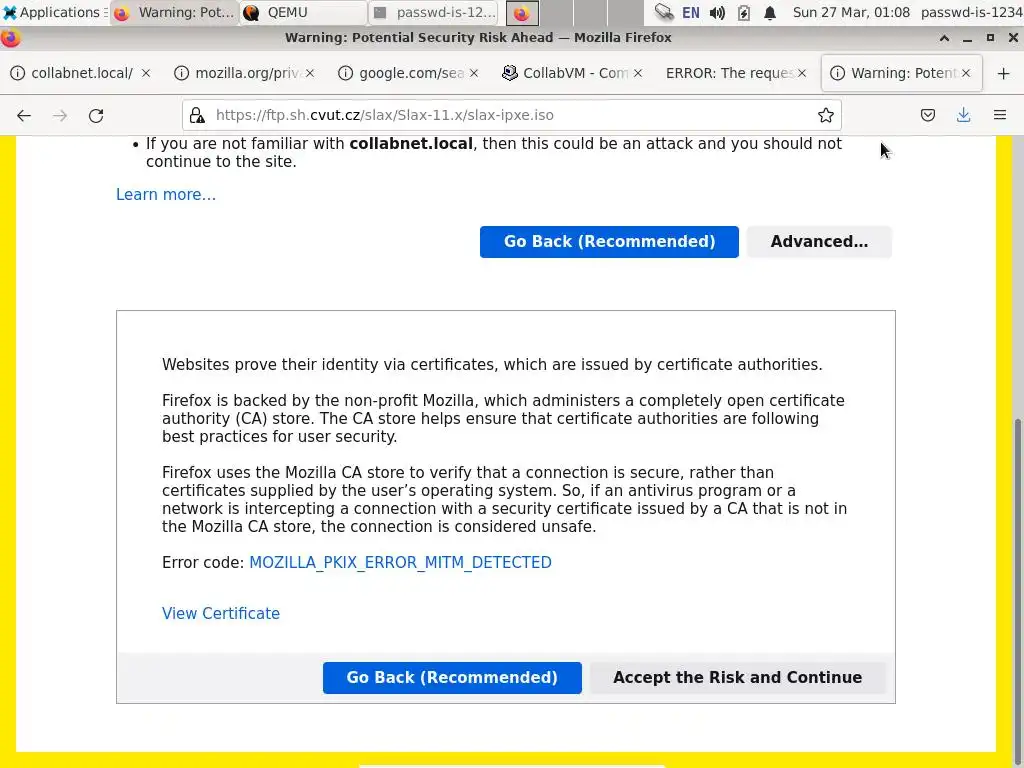
Task: Open the Applications menu in the panel
Action: tap(54, 12)
